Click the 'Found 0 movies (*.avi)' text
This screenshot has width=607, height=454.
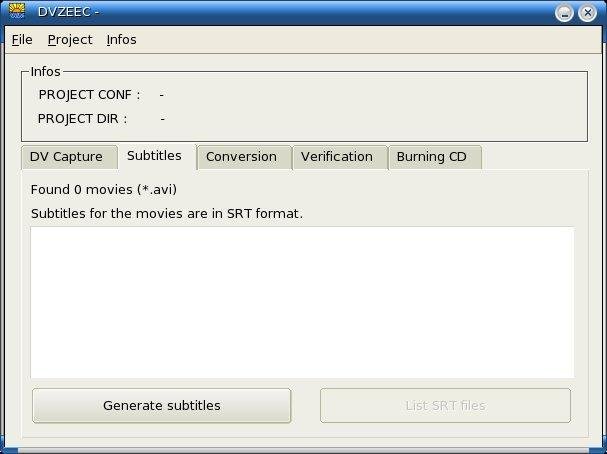click(104, 189)
